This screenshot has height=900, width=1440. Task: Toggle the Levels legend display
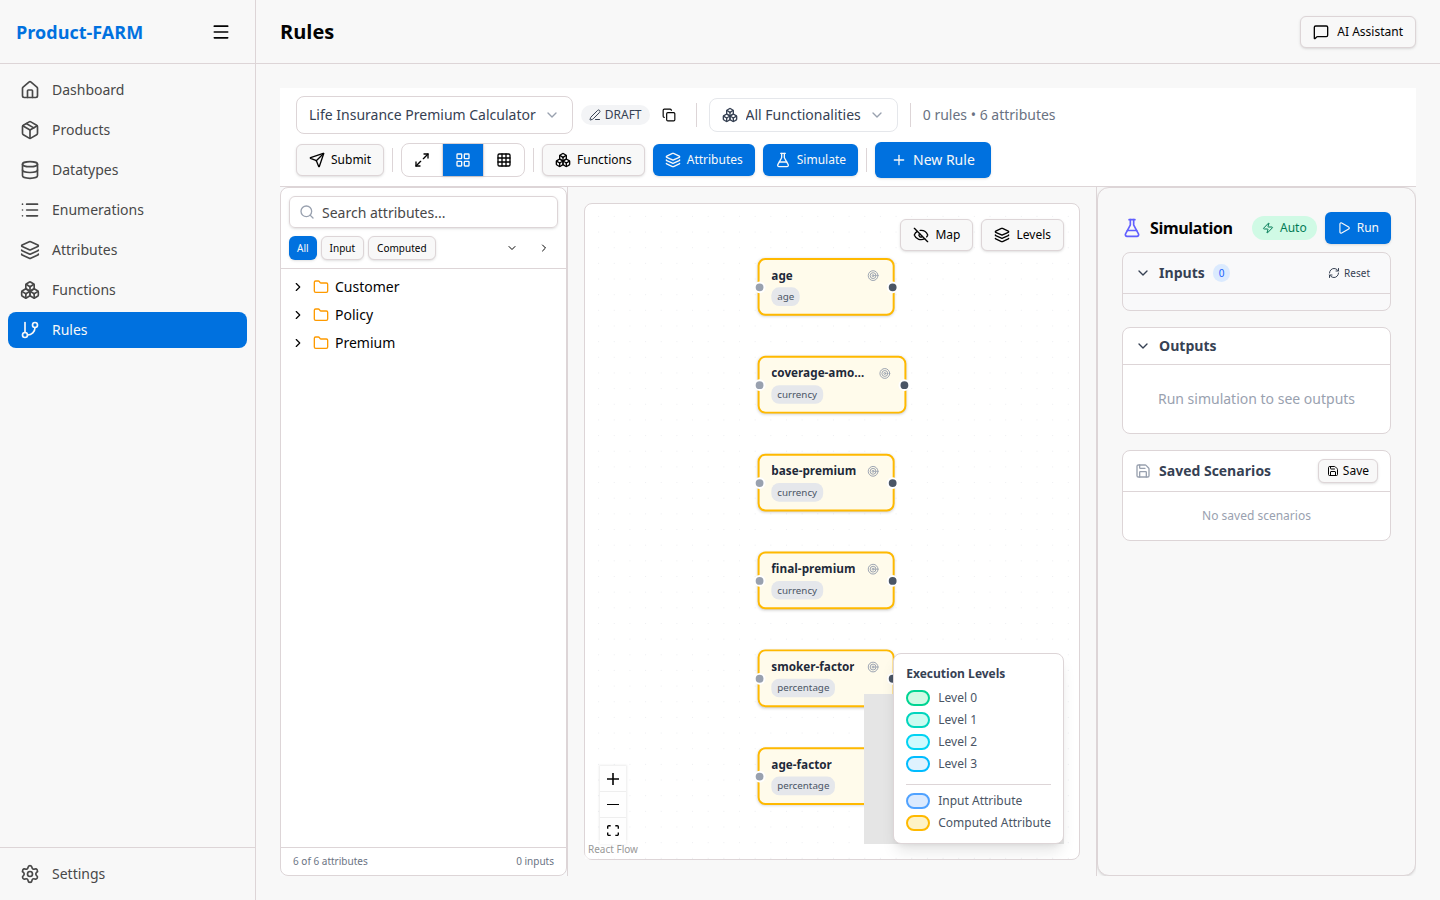pos(1022,235)
